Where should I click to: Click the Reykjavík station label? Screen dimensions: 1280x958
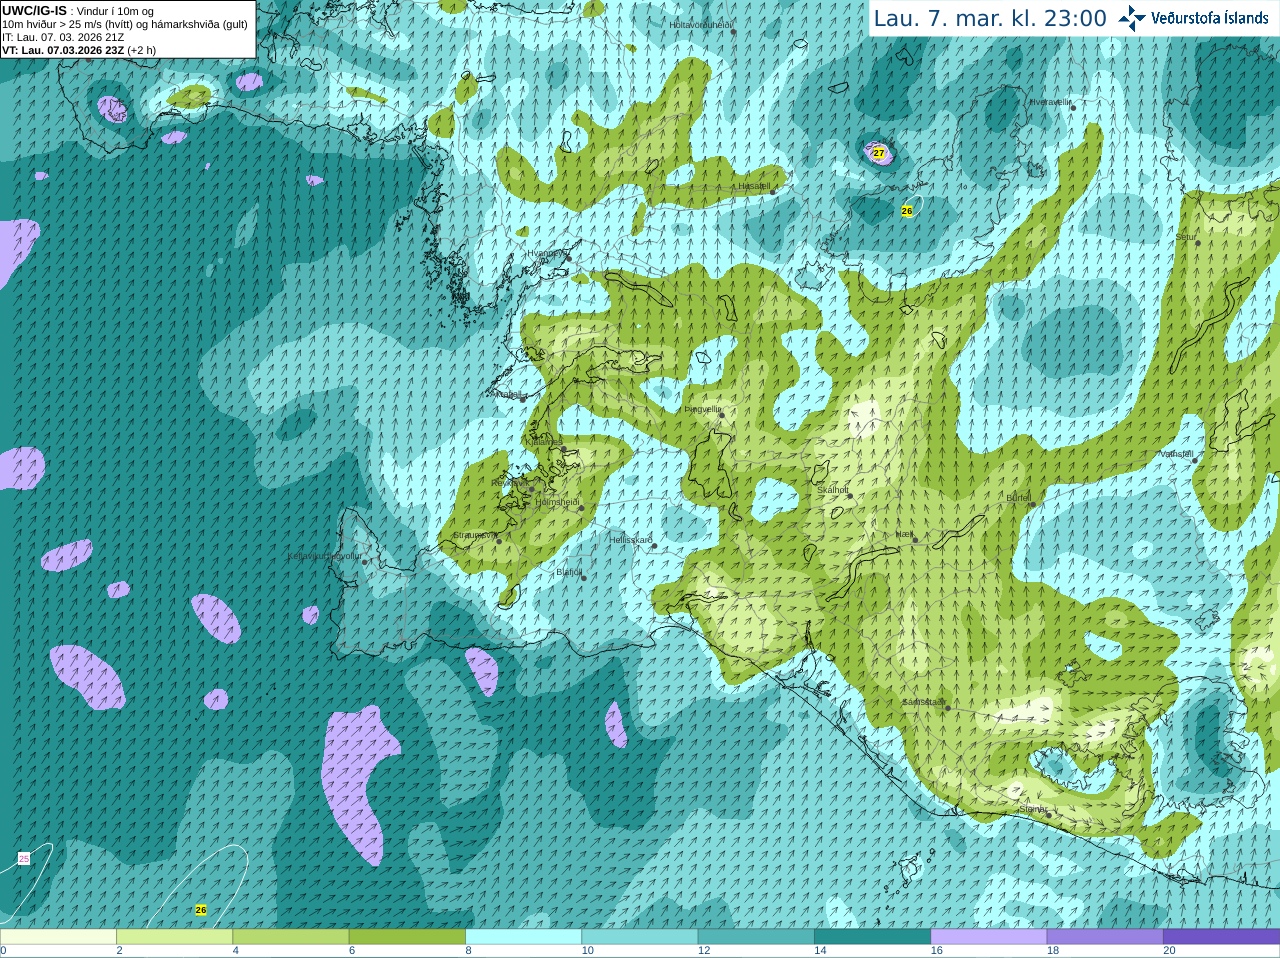[x=511, y=483]
